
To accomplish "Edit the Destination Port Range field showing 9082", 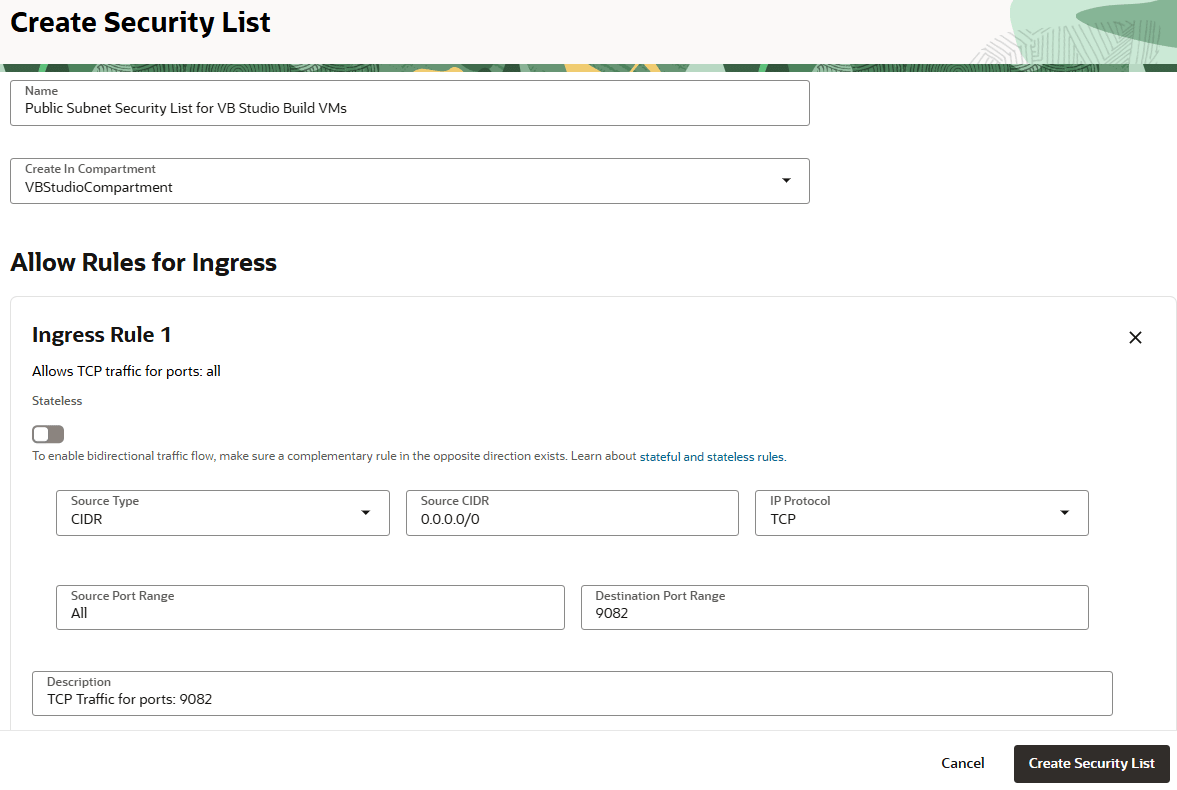I will click(834, 608).
